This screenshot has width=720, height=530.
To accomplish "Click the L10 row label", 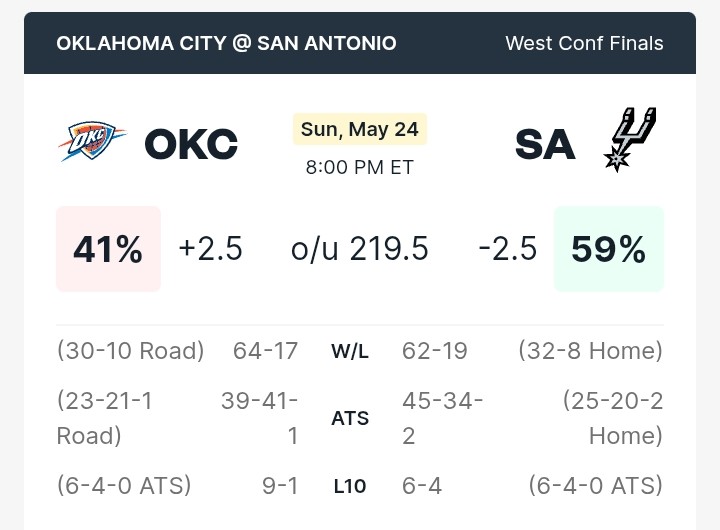I will point(350,486).
